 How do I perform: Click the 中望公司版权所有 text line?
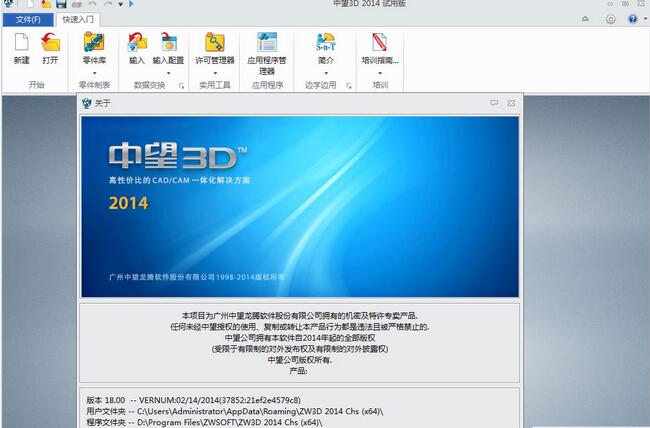(x=300, y=360)
